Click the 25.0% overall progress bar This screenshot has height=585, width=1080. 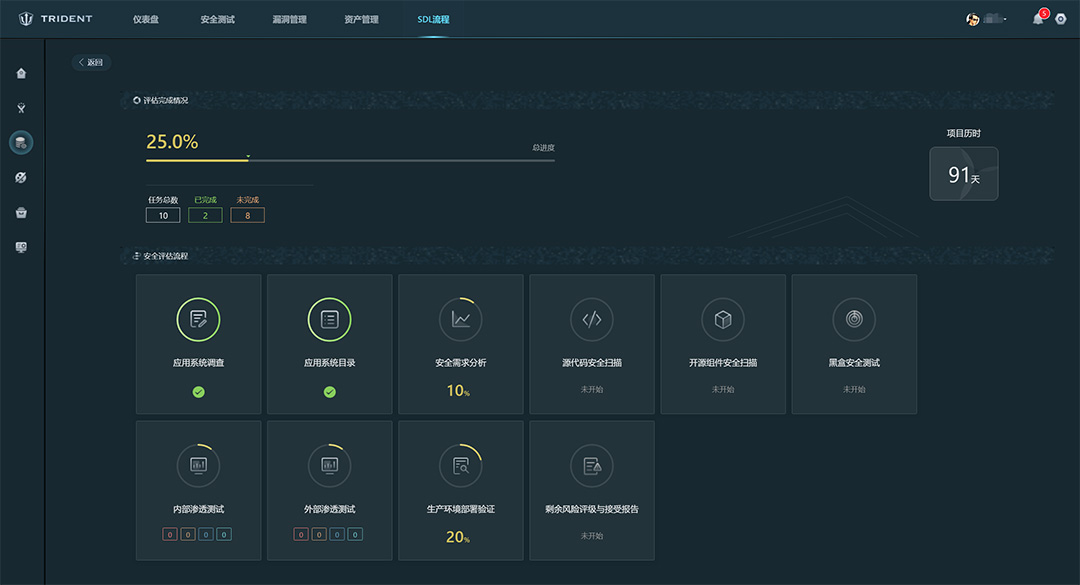(x=350, y=160)
